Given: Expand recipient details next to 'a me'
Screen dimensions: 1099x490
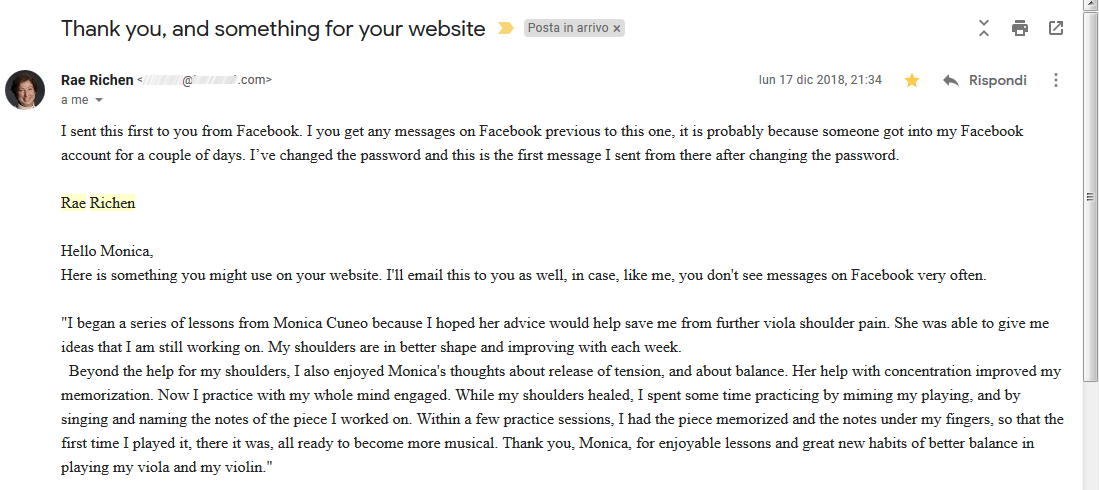Looking at the screenshot, I should [99, 100].
